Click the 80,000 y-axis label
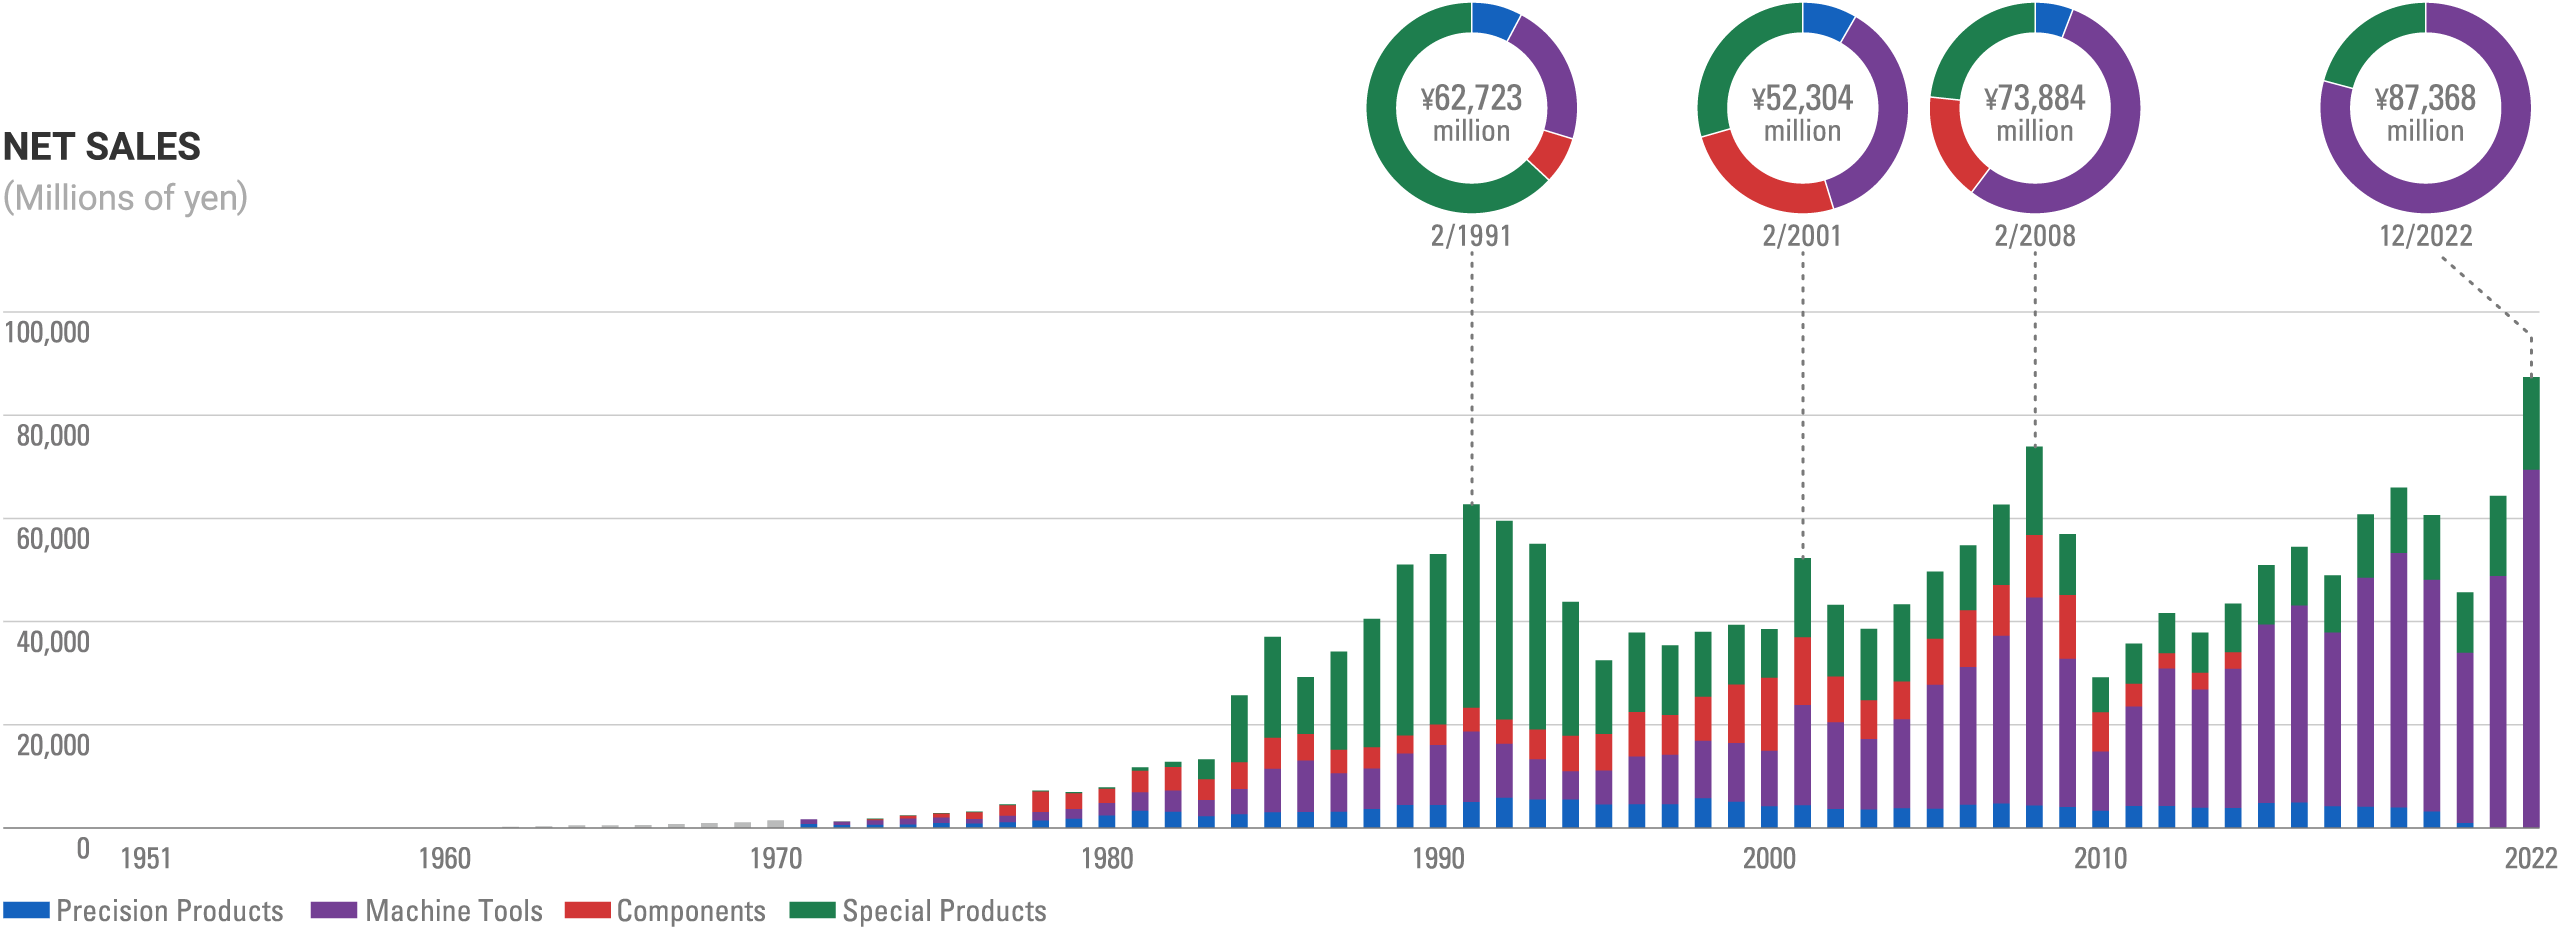 point(53,435)
